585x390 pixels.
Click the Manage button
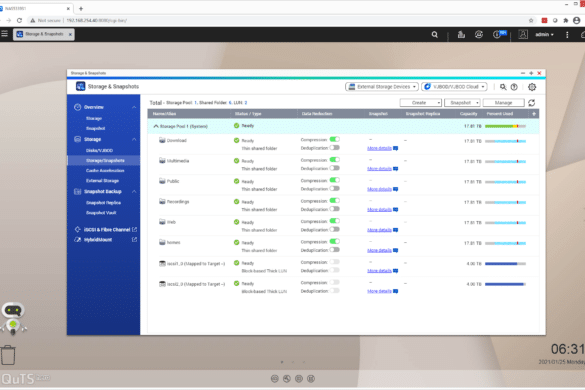click(x=503, y=103)
